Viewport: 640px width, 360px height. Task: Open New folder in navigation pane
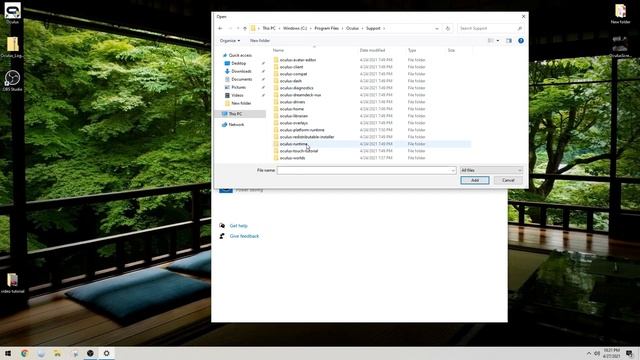241,103
